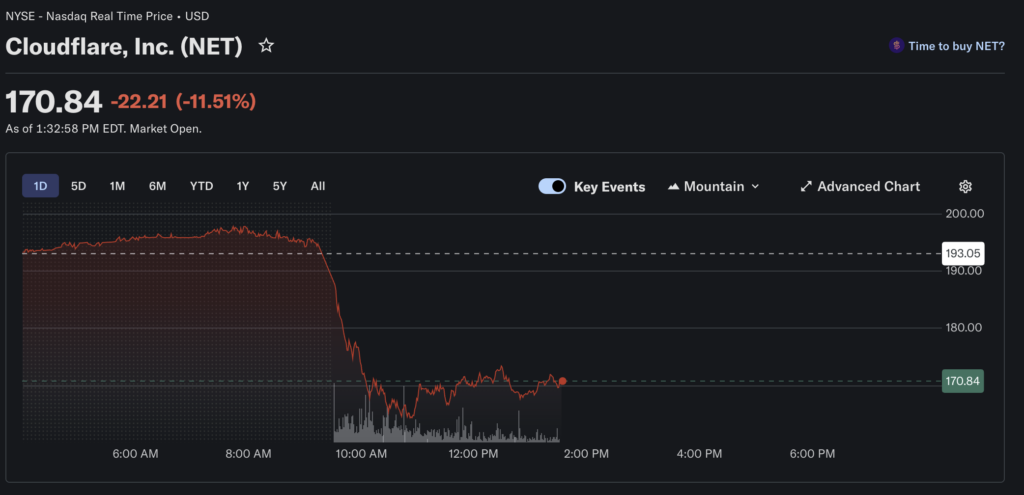Click the star icon to follow NET
Image resolution: width=1024 pixels, height=495 pixels.
point(266,46)
